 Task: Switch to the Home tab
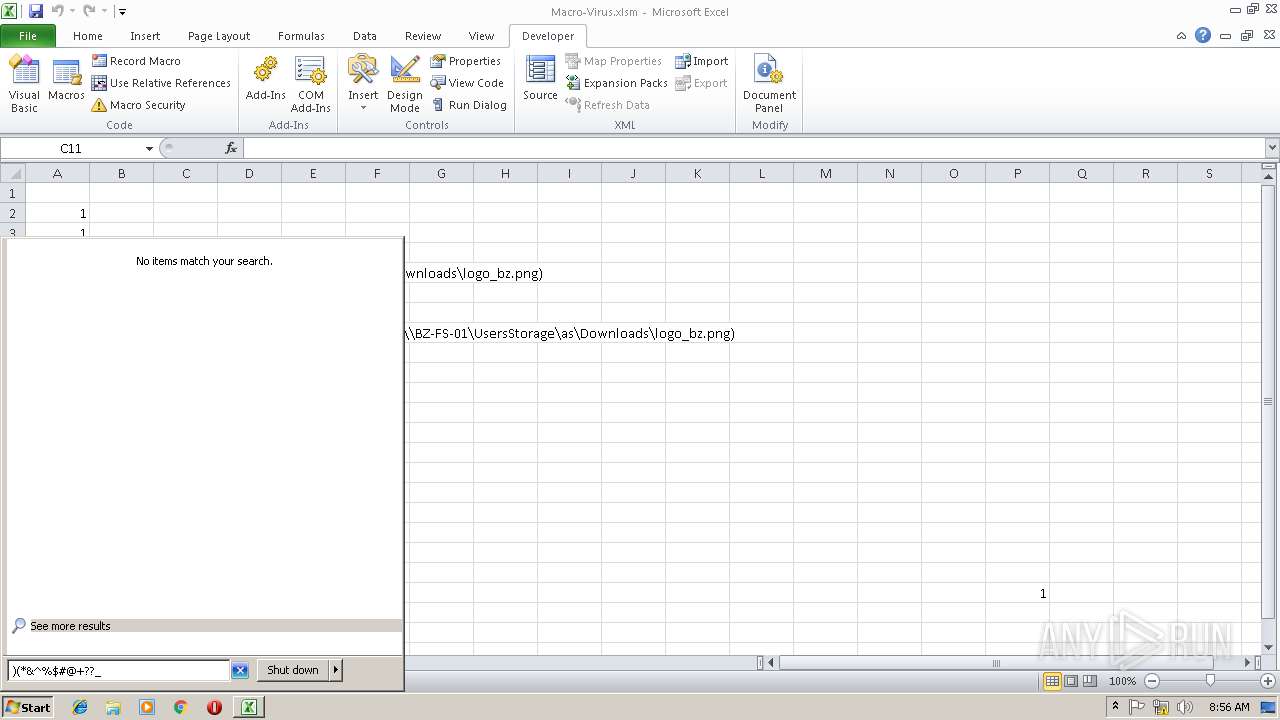pyautogui.click(x=88, y=36)
